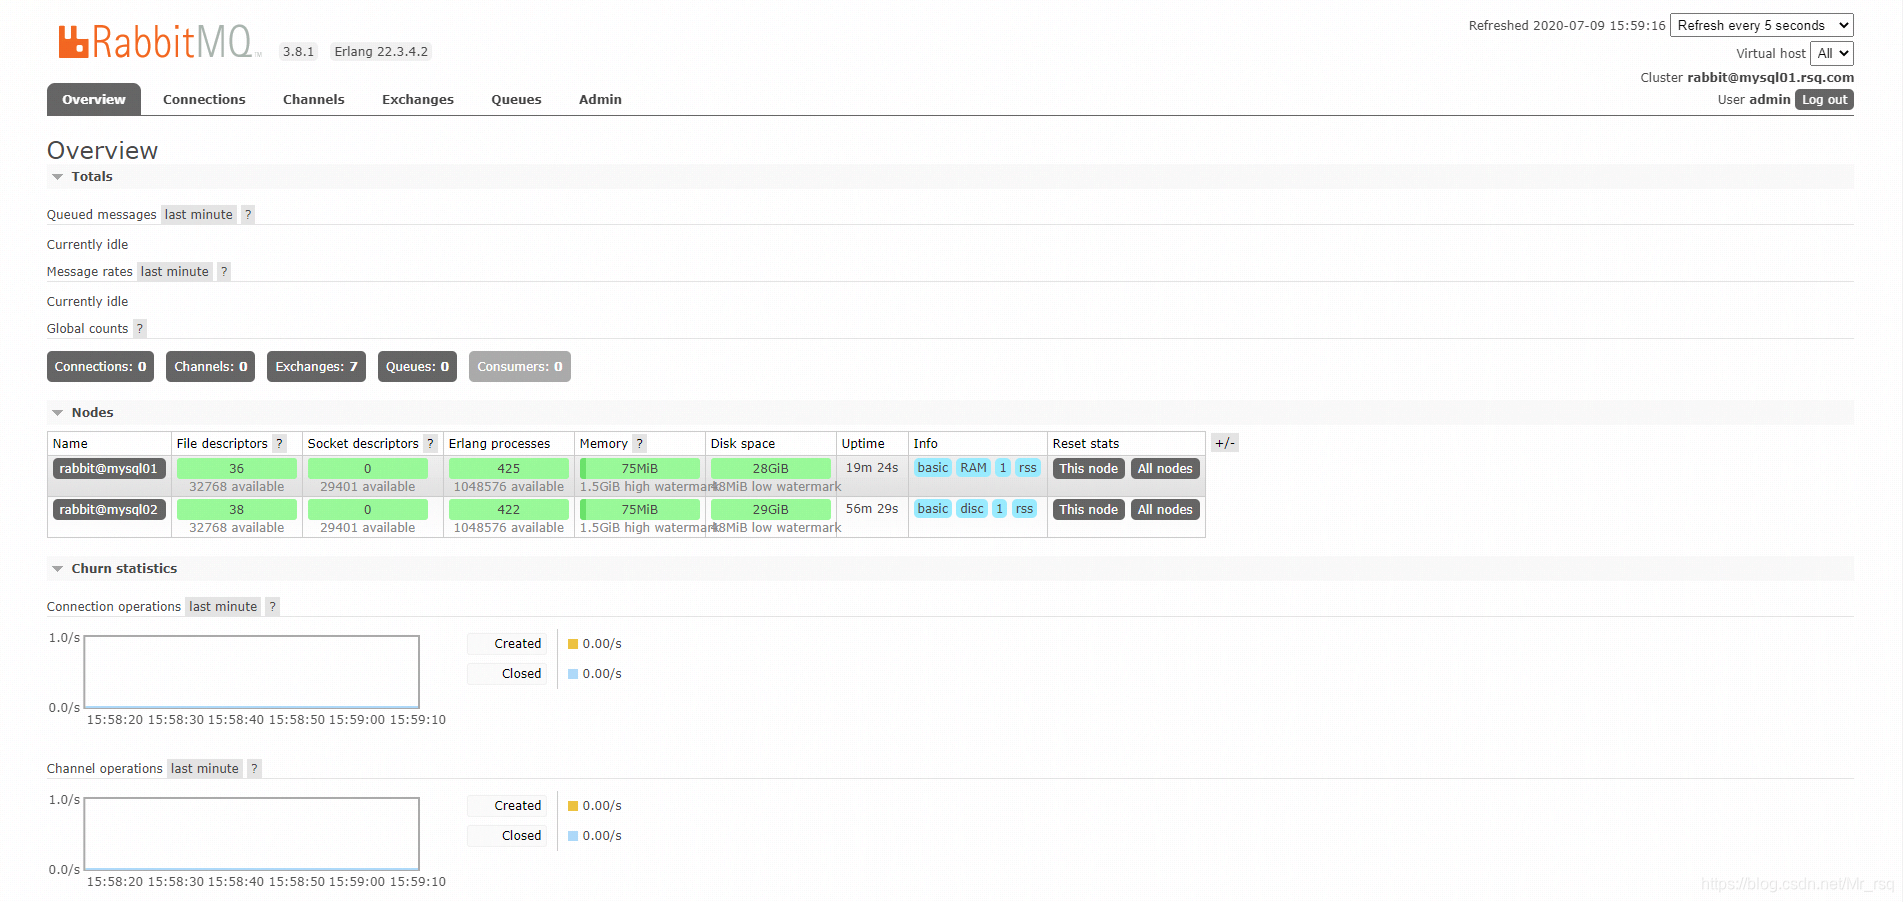Image resolution: width=1903 pixels, height=902 pixels.
Task: Open Memory column help icon
Action: 640,443
